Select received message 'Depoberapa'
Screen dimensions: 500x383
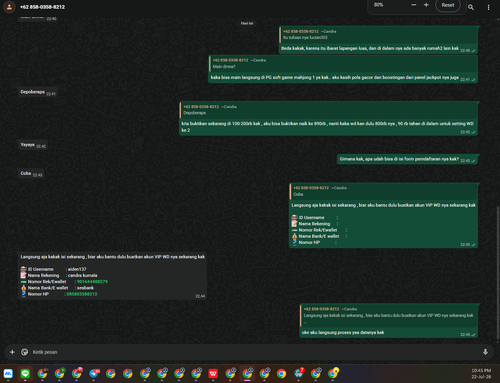tap(38, 92)
